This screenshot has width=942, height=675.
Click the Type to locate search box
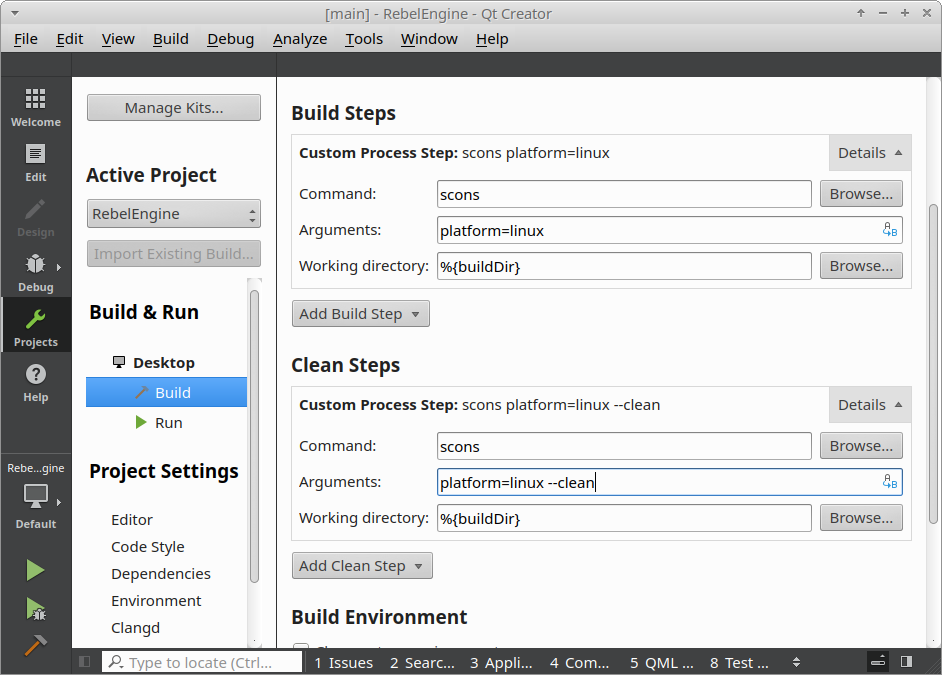202,662
